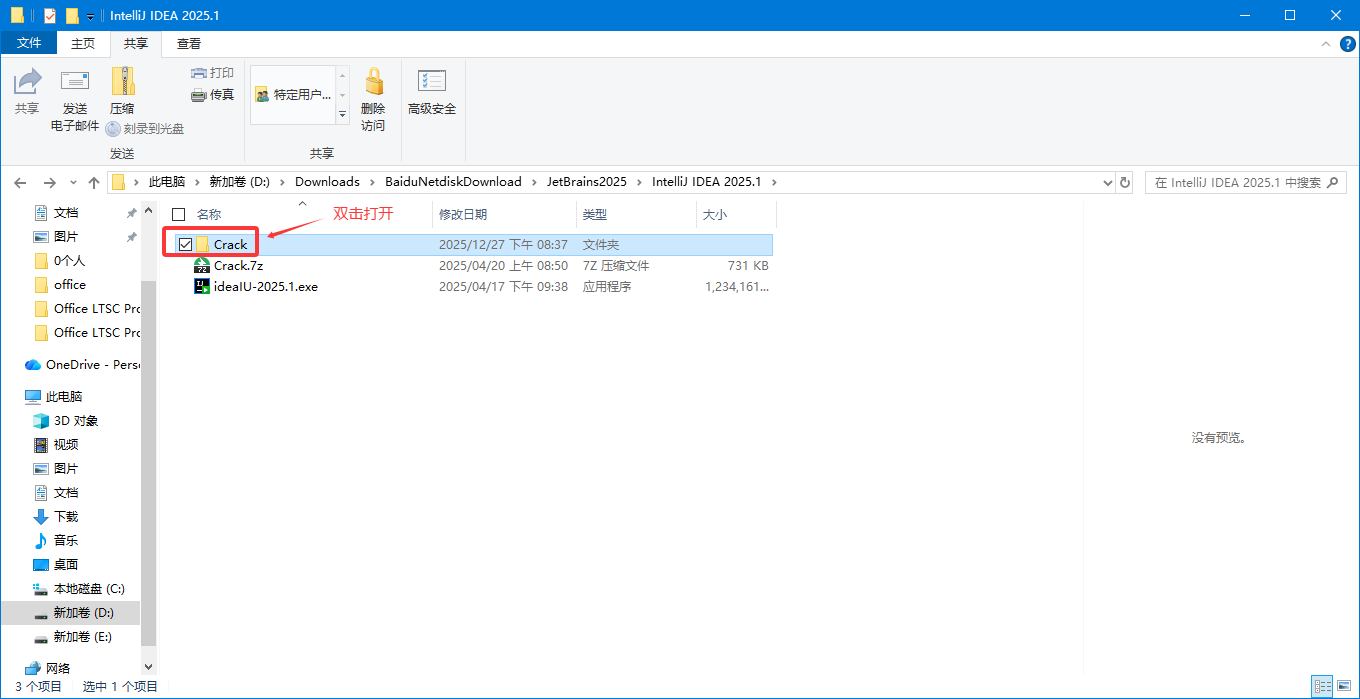Sort by Date modified (修改日期) column
This screenshot has height=699, width=1360.
tap(463, 214)
